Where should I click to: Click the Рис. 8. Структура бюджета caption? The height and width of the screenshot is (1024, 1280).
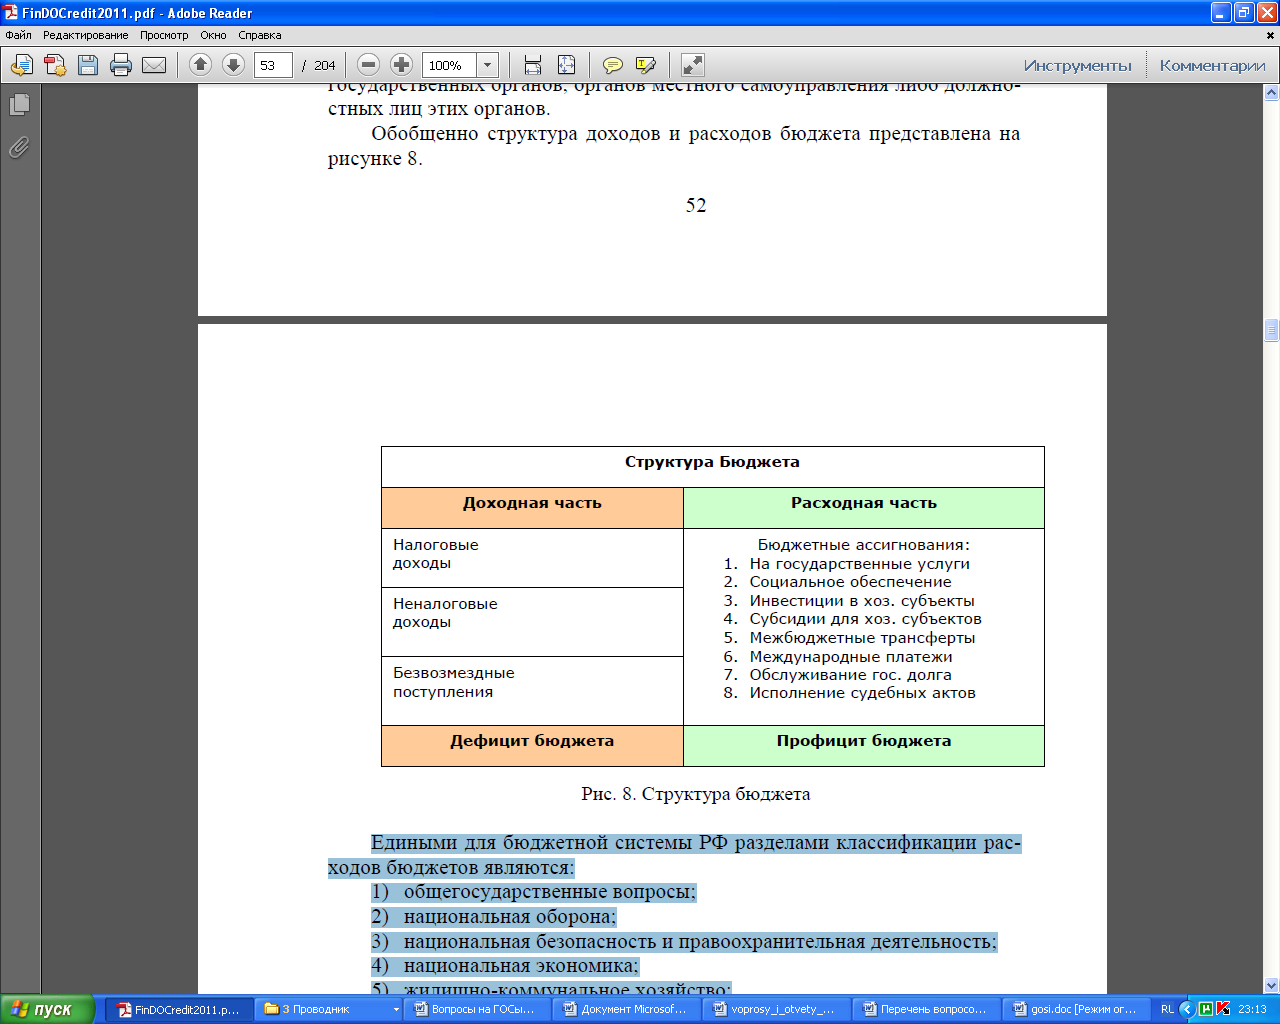(x=696, y=794)
